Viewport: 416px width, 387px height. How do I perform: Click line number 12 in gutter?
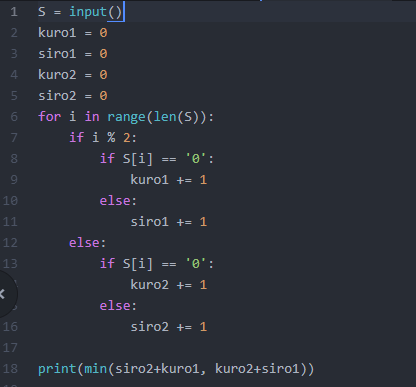pos(10,243)
